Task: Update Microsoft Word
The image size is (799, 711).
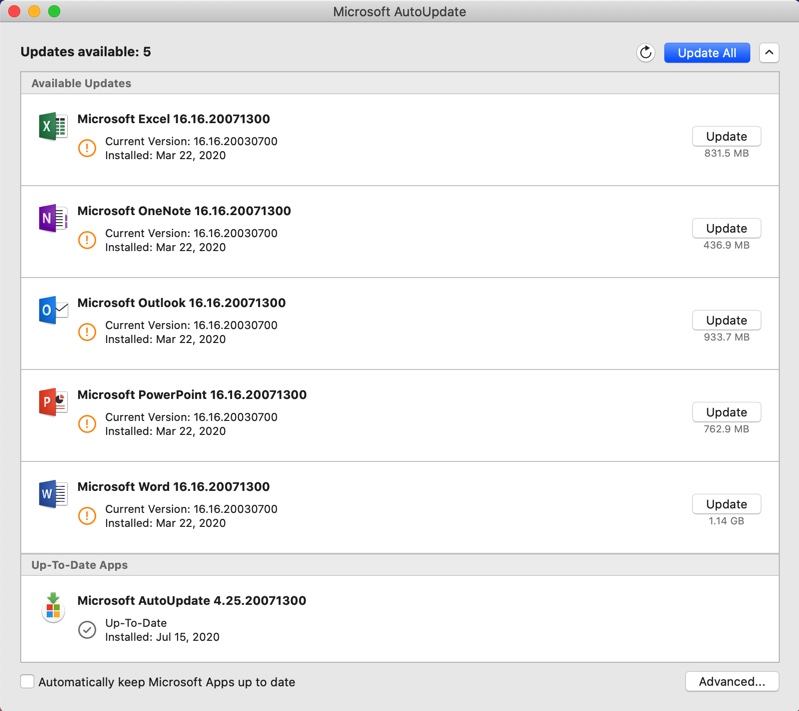Action: pyautogui.click(x=726, y=504)
